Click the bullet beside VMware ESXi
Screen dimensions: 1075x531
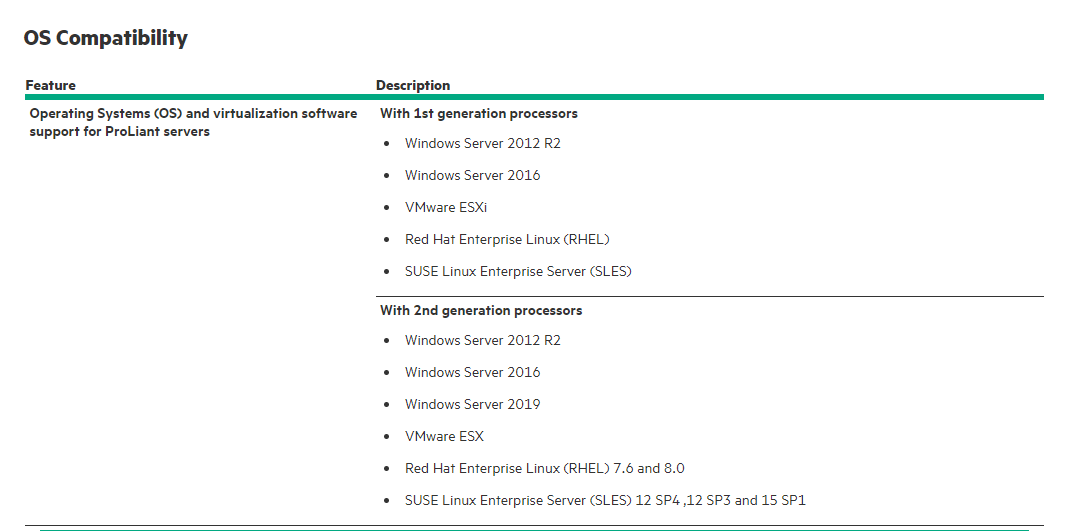(387, 208)
